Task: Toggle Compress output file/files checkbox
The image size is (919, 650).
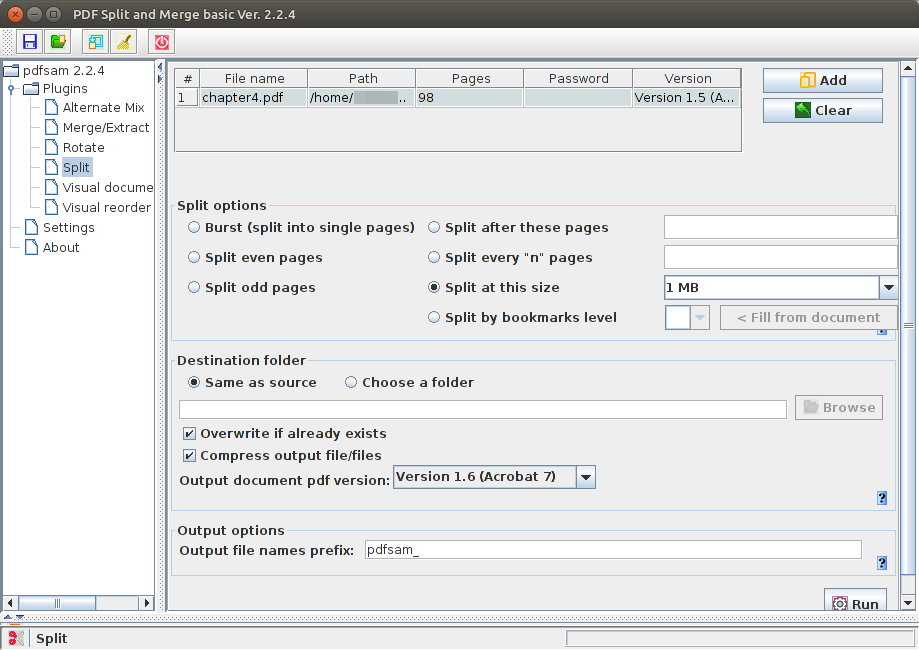Action: tap(189, 455)
